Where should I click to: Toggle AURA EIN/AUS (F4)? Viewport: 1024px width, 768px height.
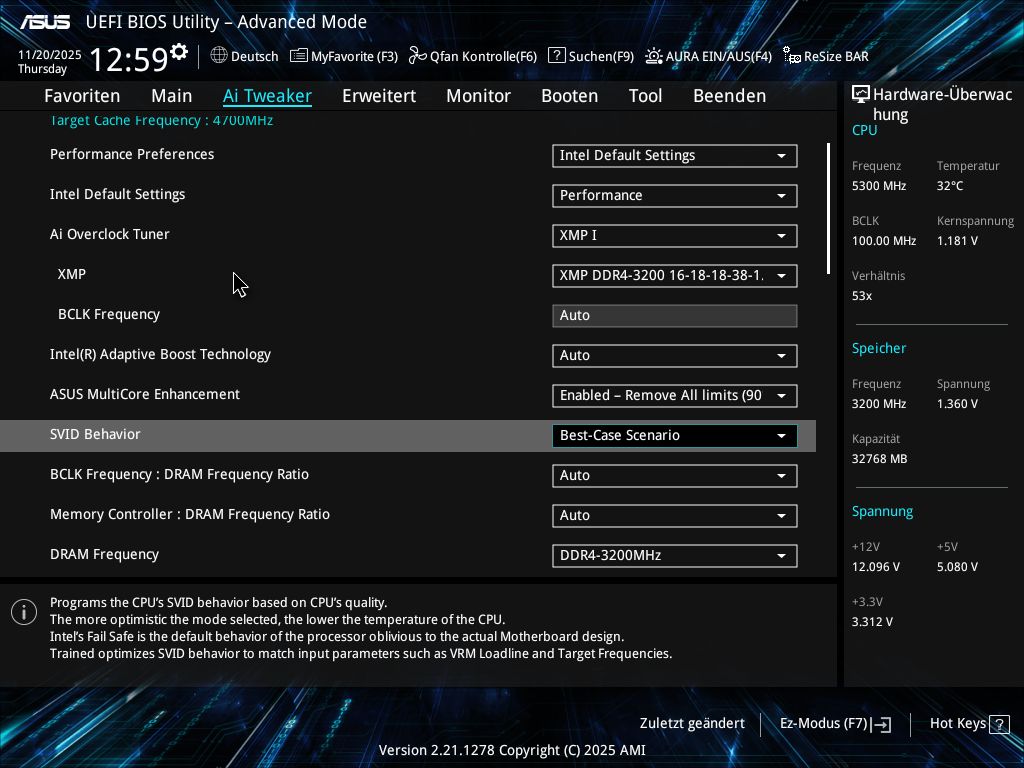[709, 56]
